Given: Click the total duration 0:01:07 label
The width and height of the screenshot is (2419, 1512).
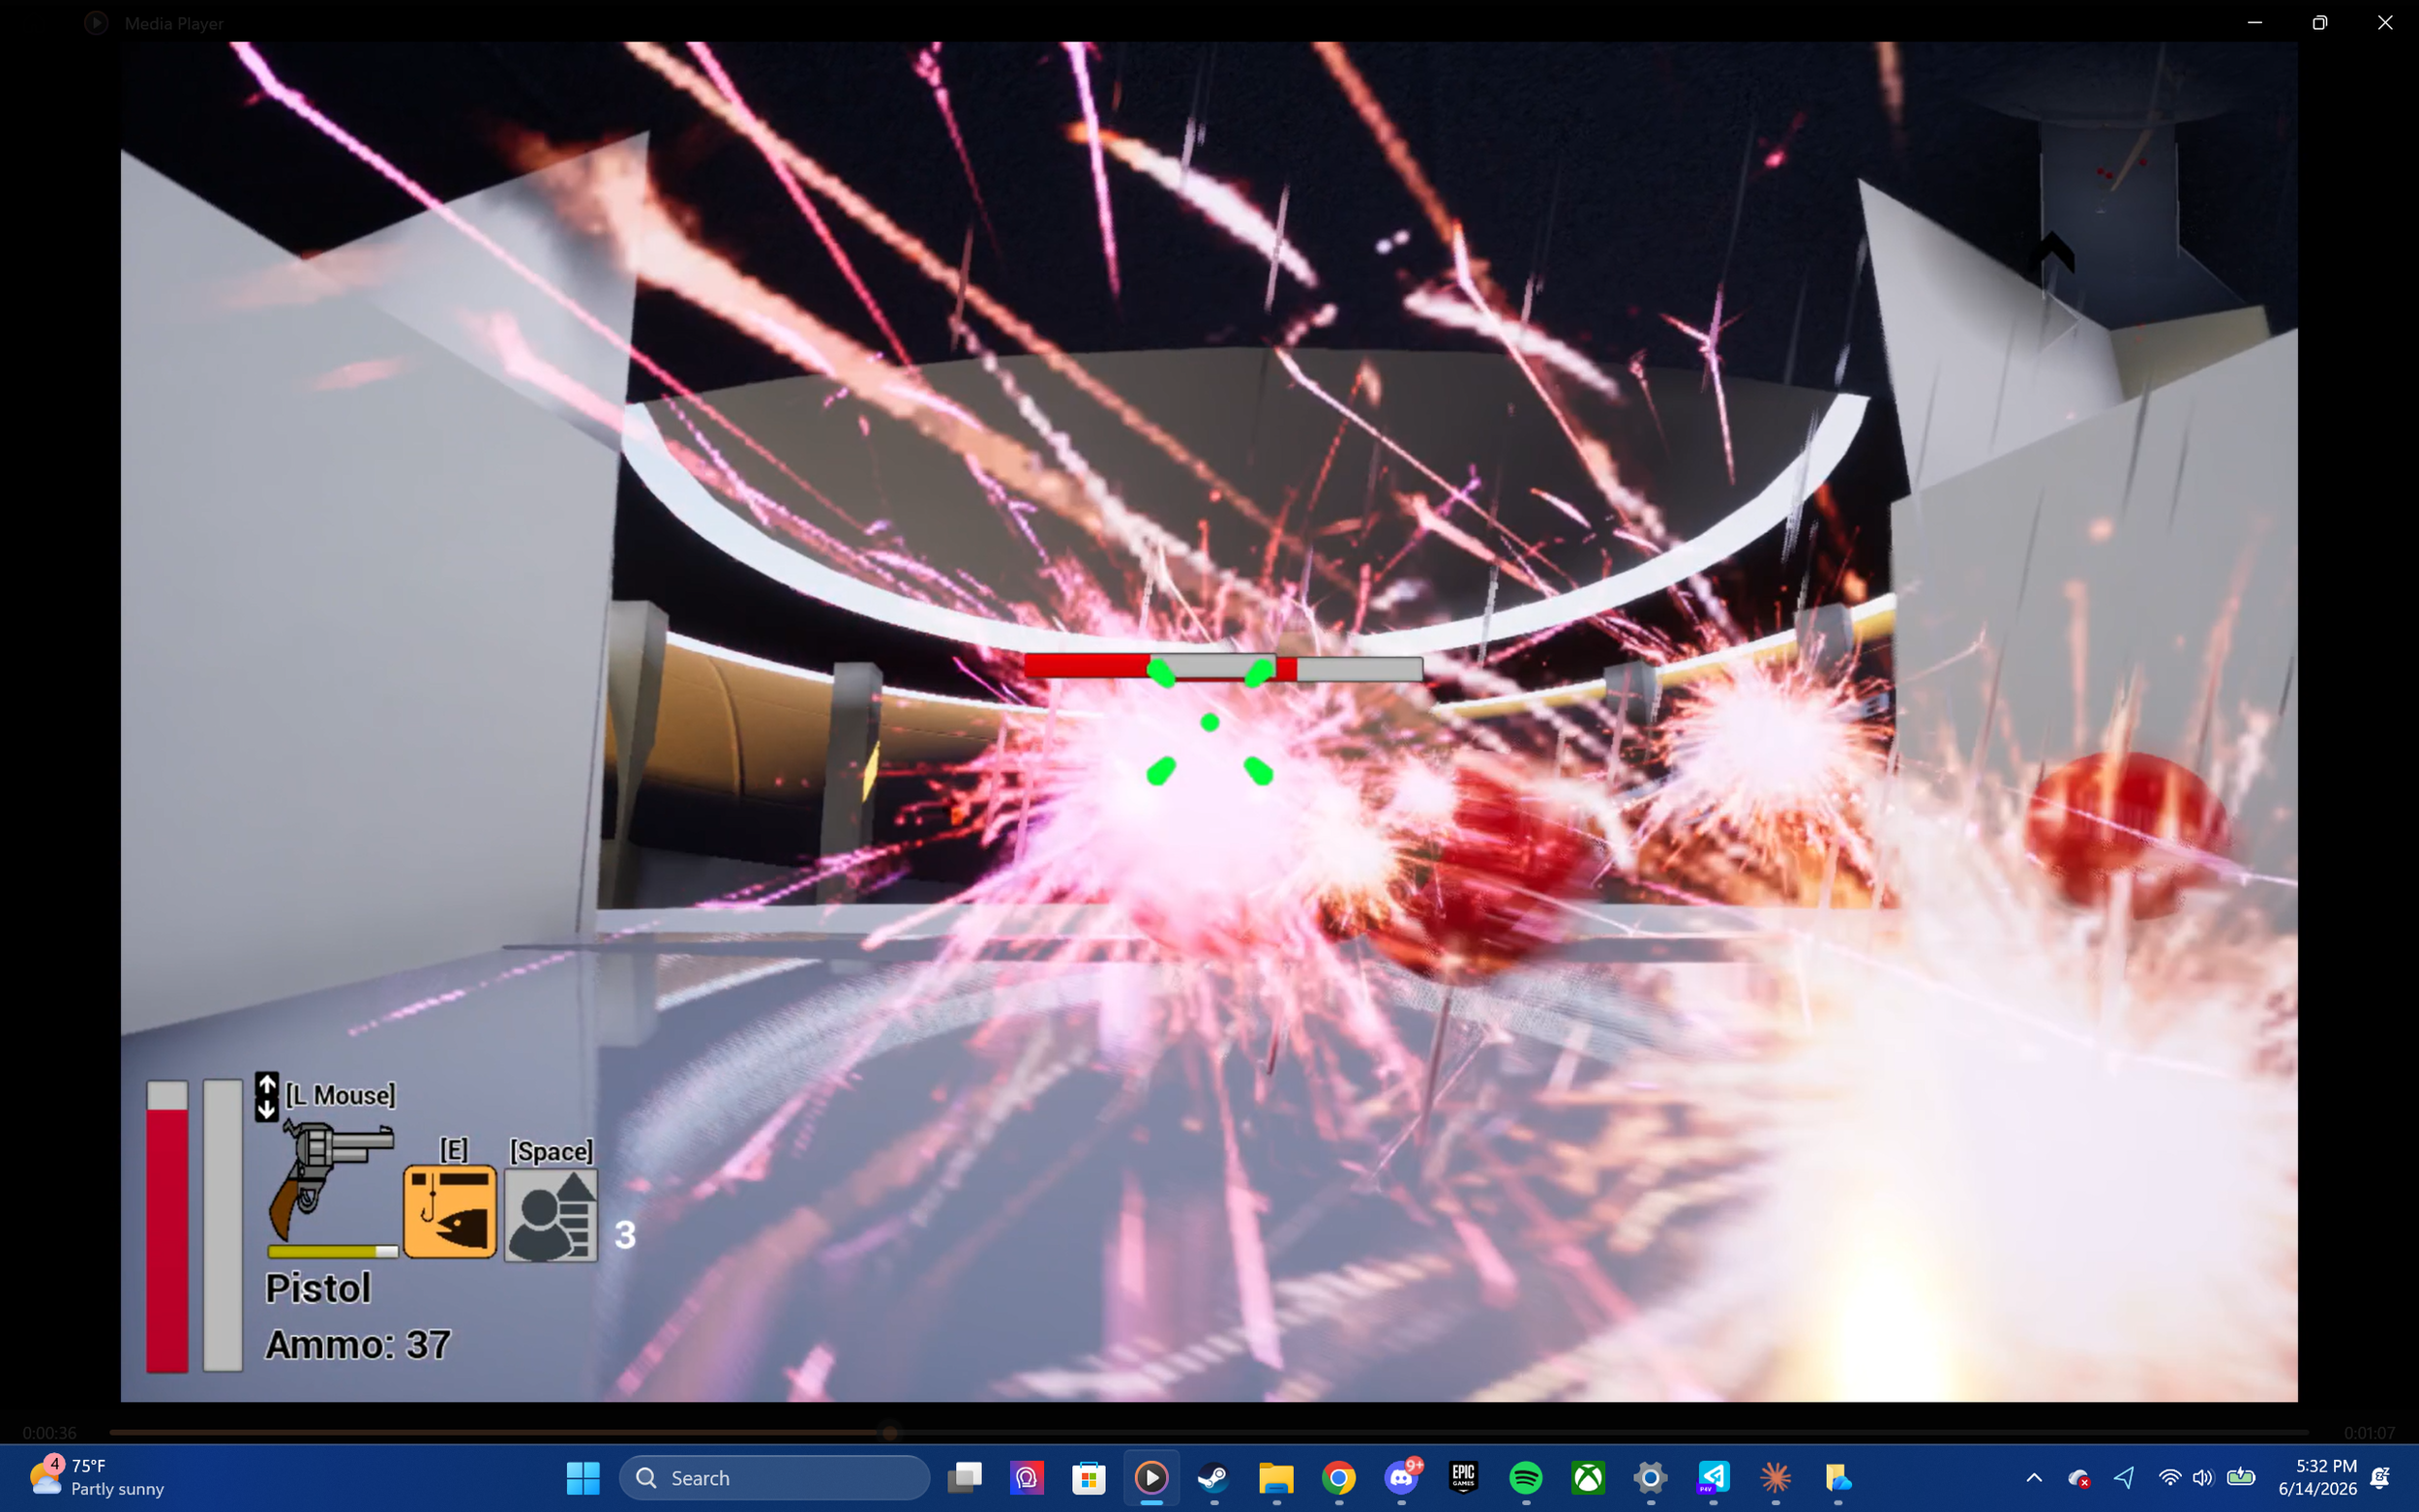Looking at the screenshot, I should pyautogui.click(x=2369, y=1432).
